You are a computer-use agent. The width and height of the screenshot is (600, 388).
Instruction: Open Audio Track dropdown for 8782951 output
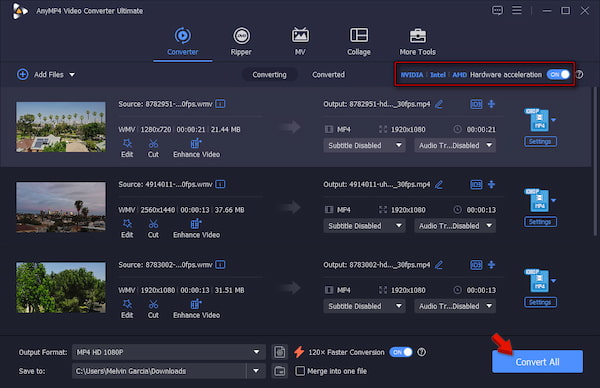pos(455,145)
